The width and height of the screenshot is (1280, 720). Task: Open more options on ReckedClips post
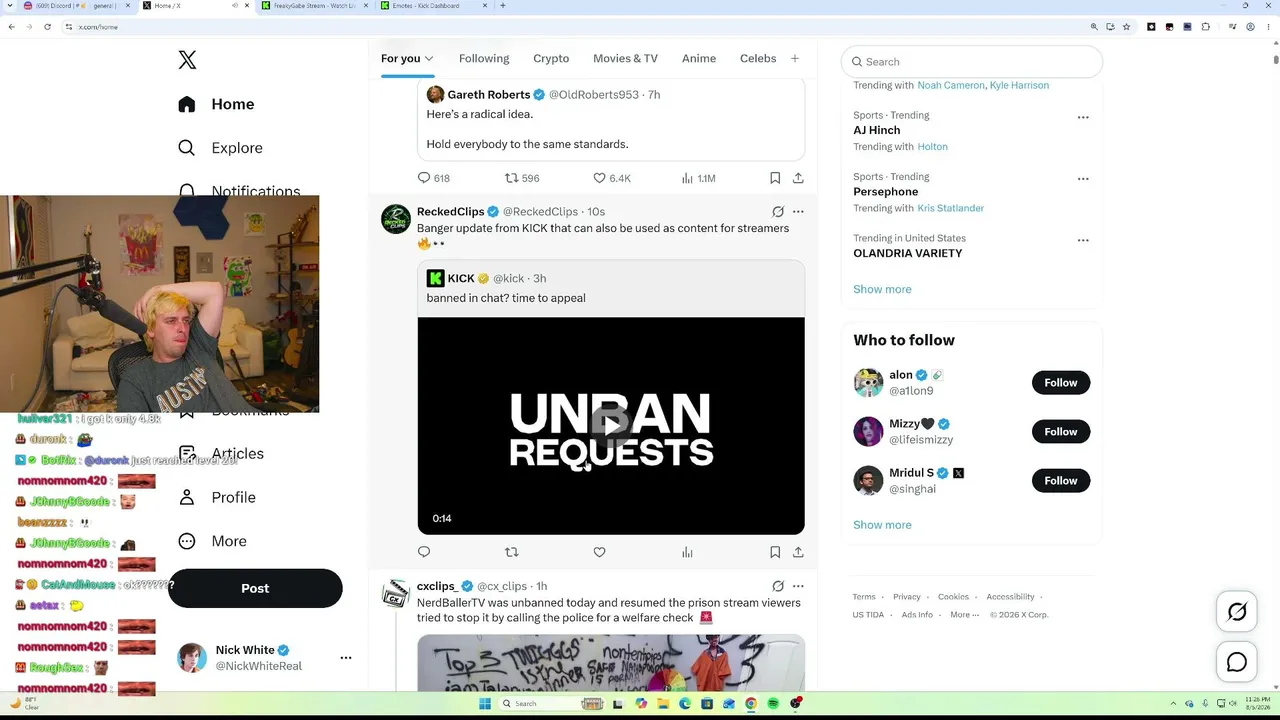pos(798,212)
